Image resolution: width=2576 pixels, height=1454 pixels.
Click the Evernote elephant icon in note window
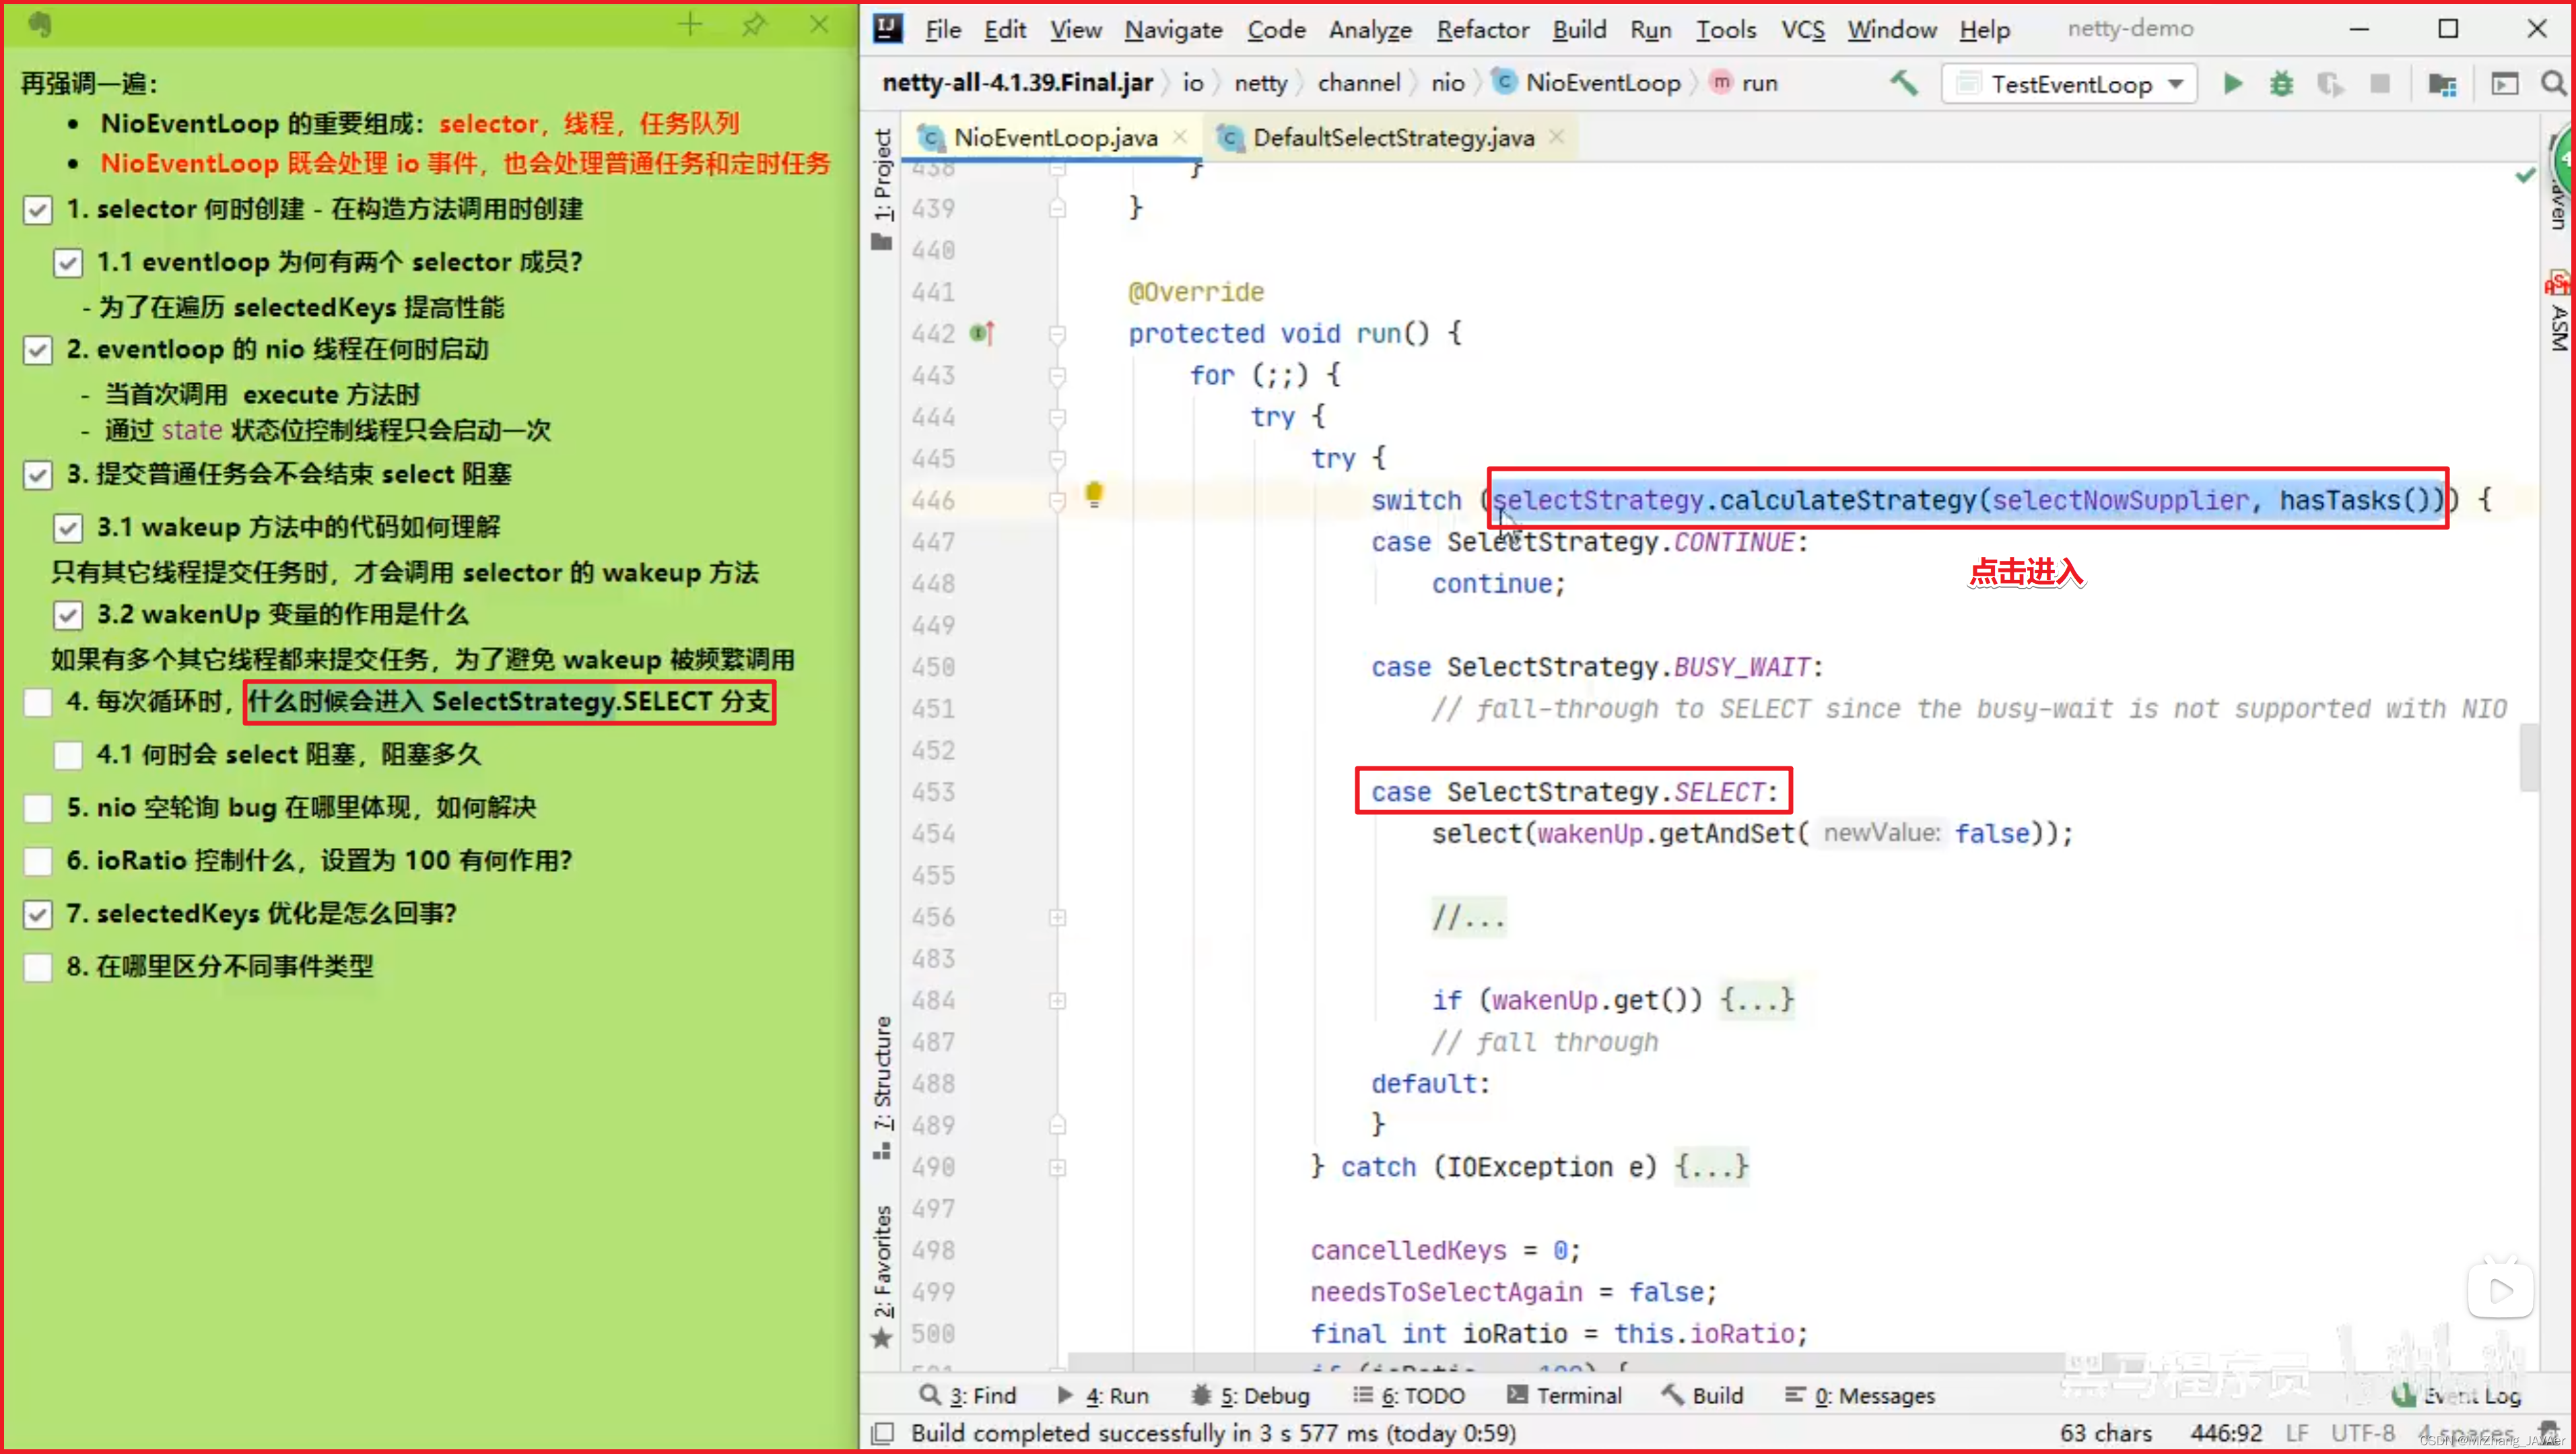pyautogui.click(x=39, y=24)
